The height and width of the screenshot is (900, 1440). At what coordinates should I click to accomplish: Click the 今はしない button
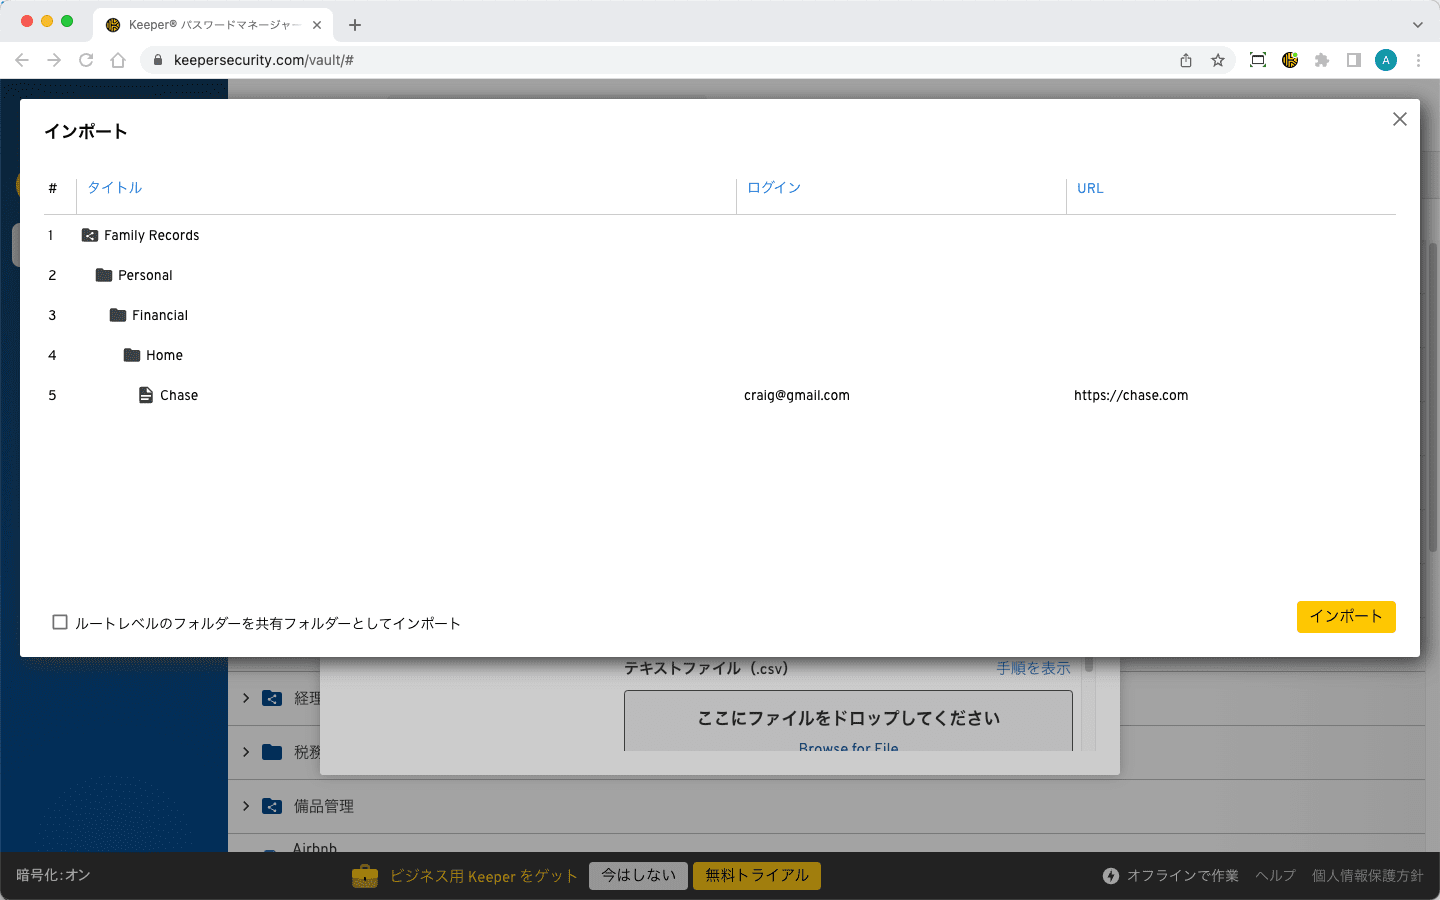pos(638,876)
